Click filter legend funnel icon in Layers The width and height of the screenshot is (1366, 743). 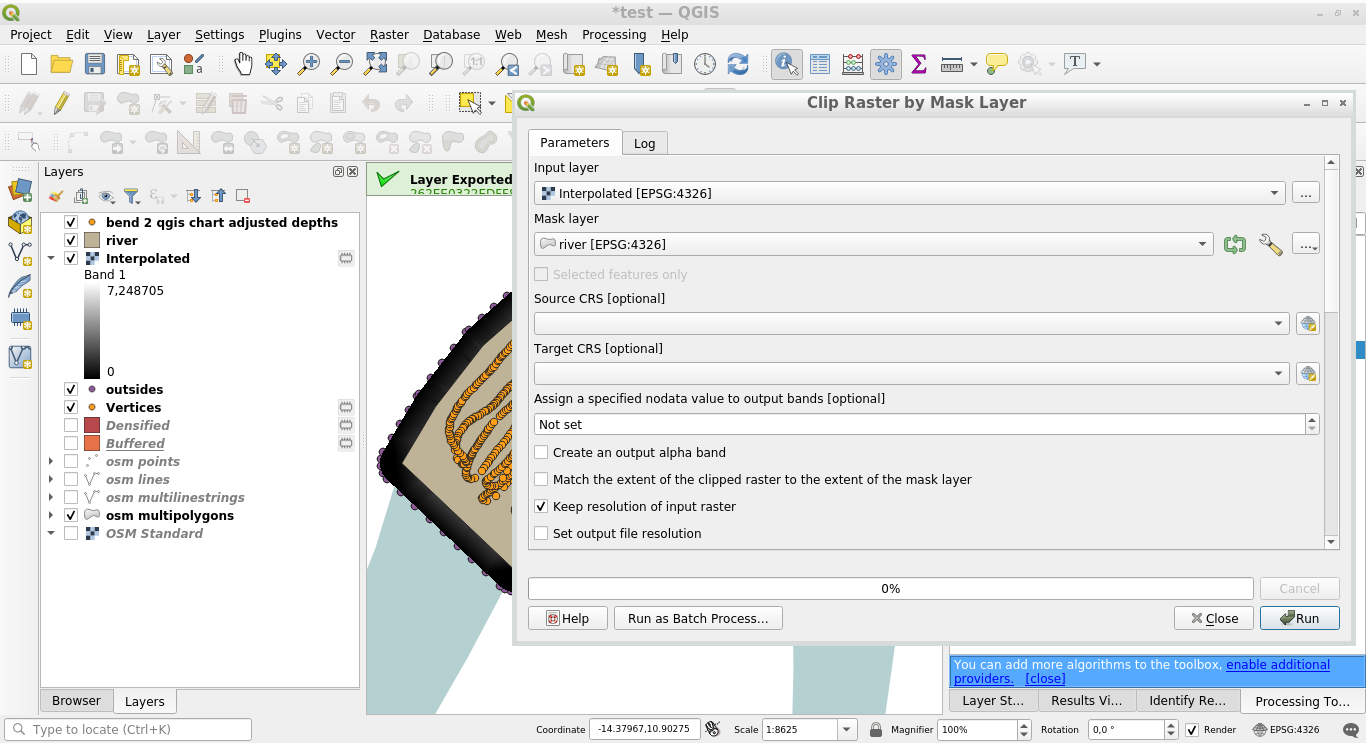pyautogui.click(x=131, y=196)
